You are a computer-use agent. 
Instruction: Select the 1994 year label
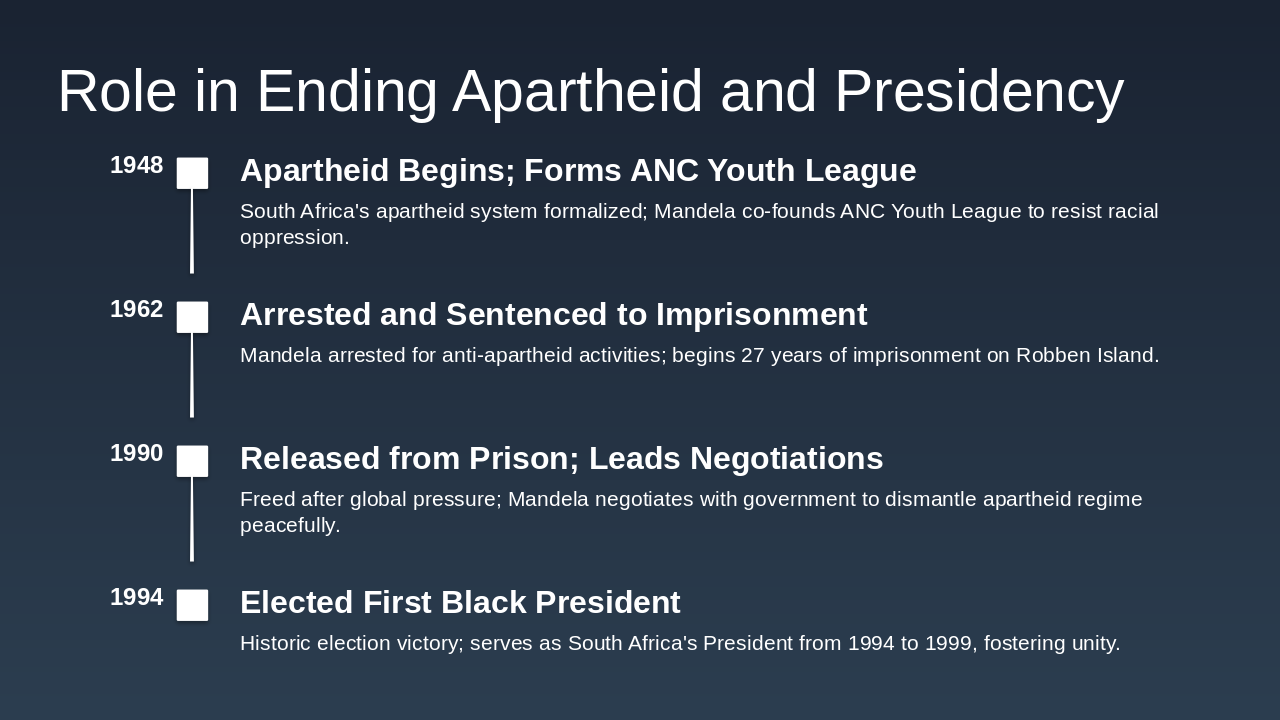pyautogui.click(x=136, y=598)
